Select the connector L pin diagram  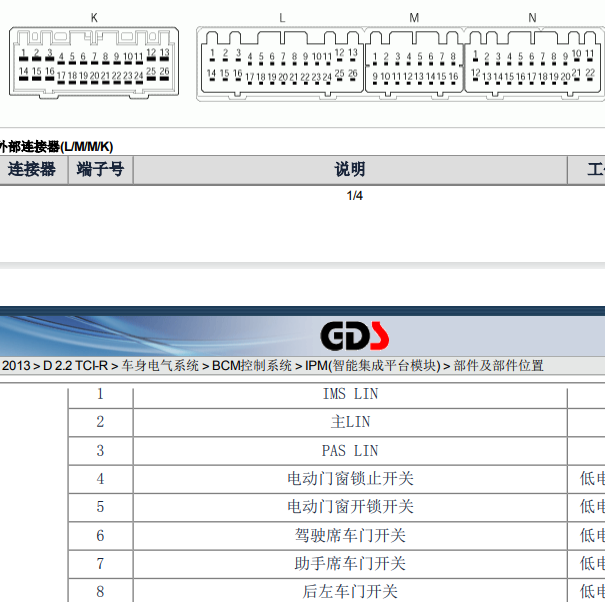click(281, 64)
